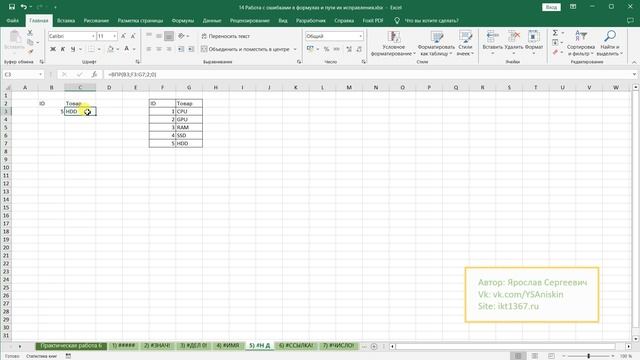The height and width of the screenshot is (360, 640).
Task: Open Формат cells menu
Action: tap(533, 43)
